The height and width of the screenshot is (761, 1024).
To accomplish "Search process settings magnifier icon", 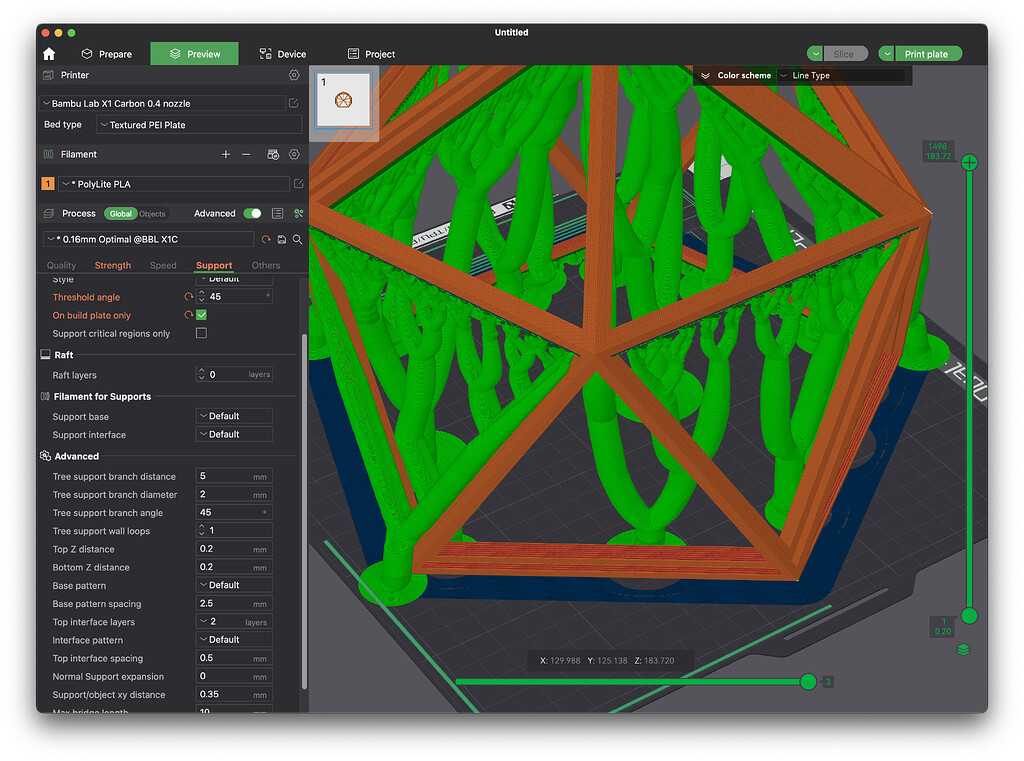I will 297,240.
